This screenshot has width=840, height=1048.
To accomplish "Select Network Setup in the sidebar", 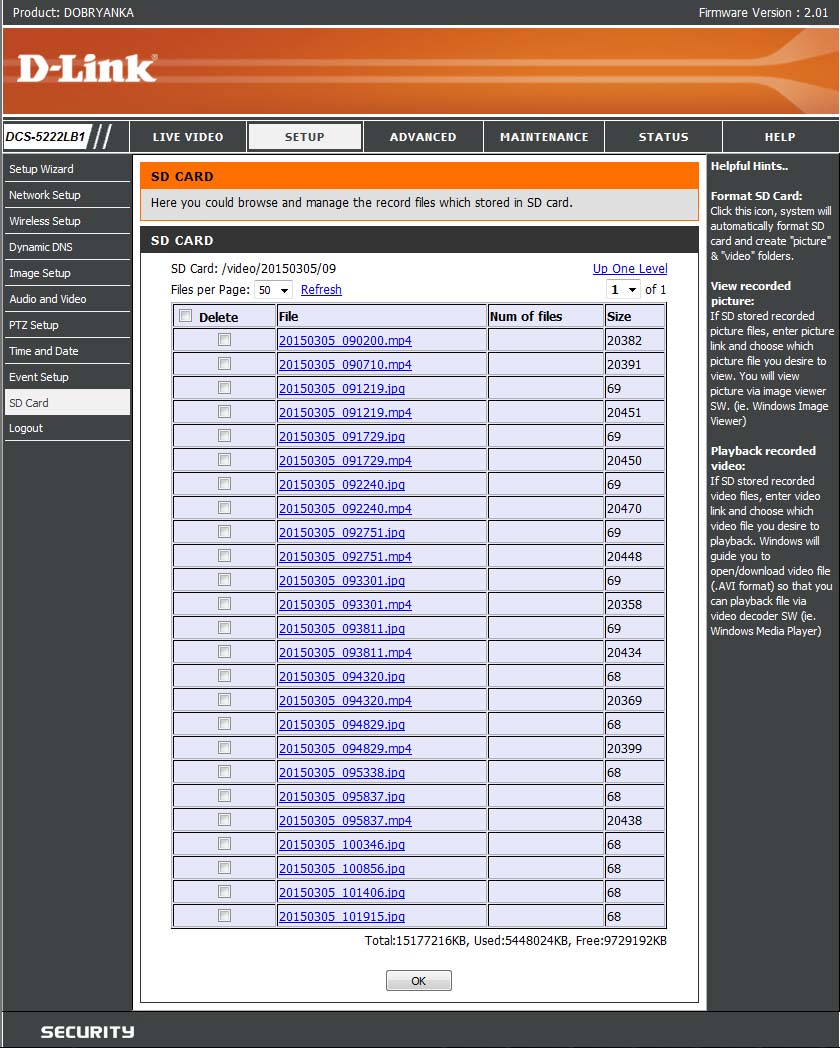I will point(45,195).
